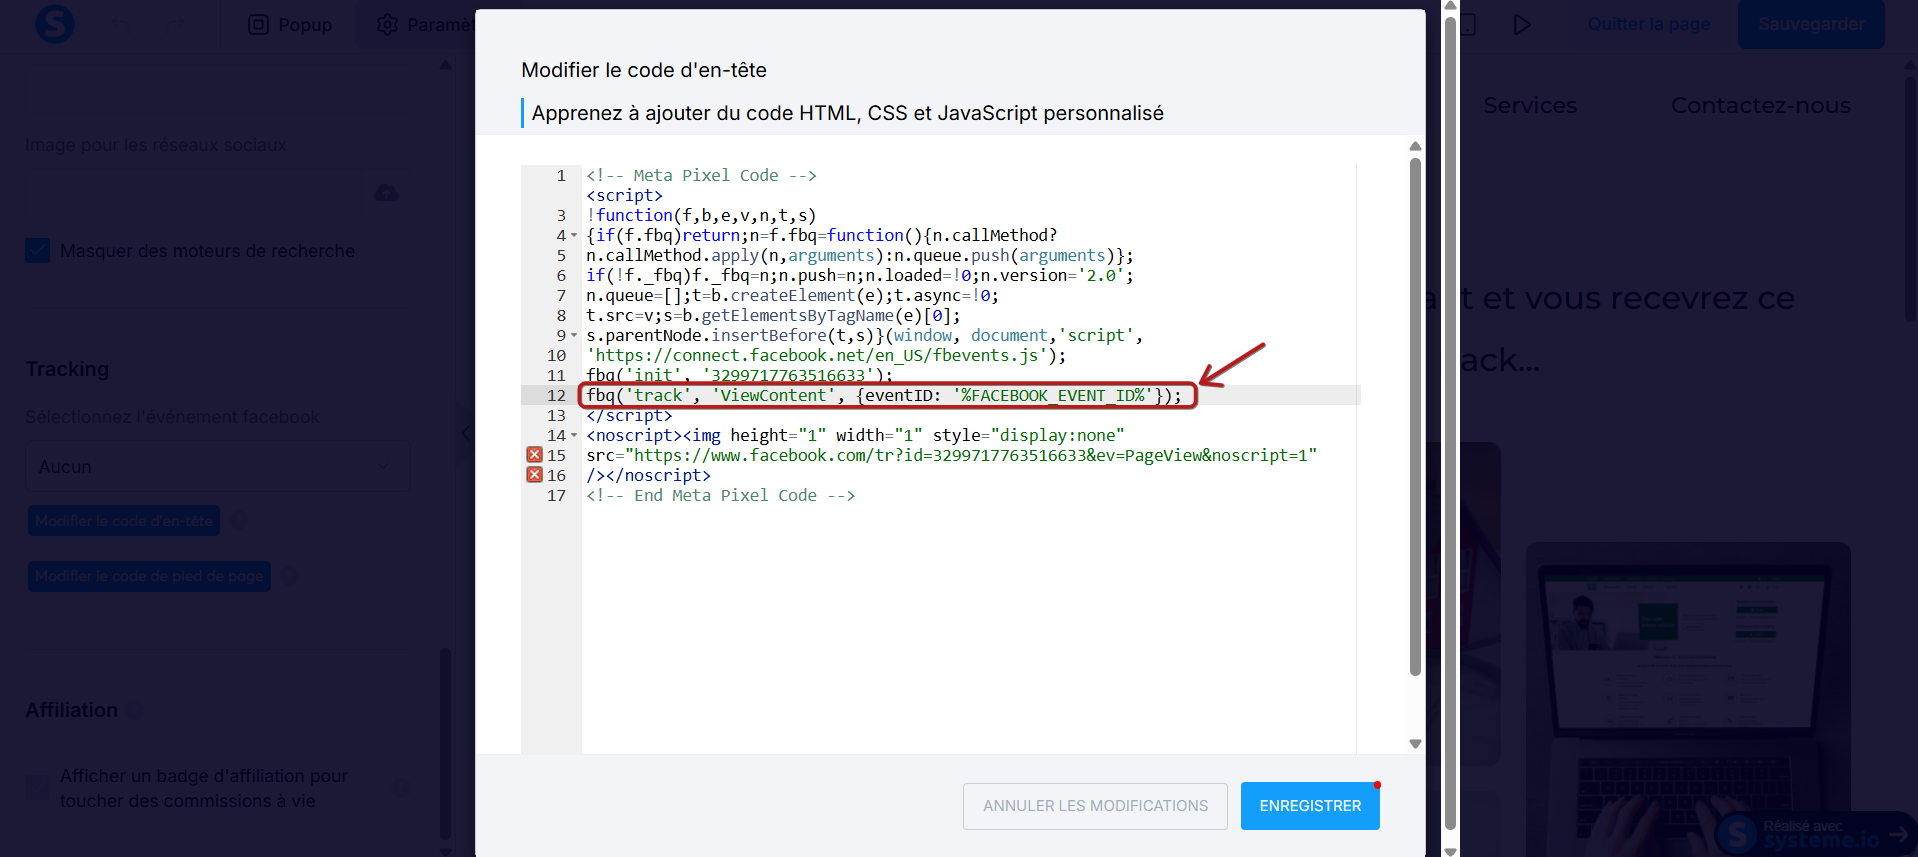The width and height of the screenshot is (1918, 857).
Task: Click the facebook.com/tr src URL line
Action: tap(951, 456)
